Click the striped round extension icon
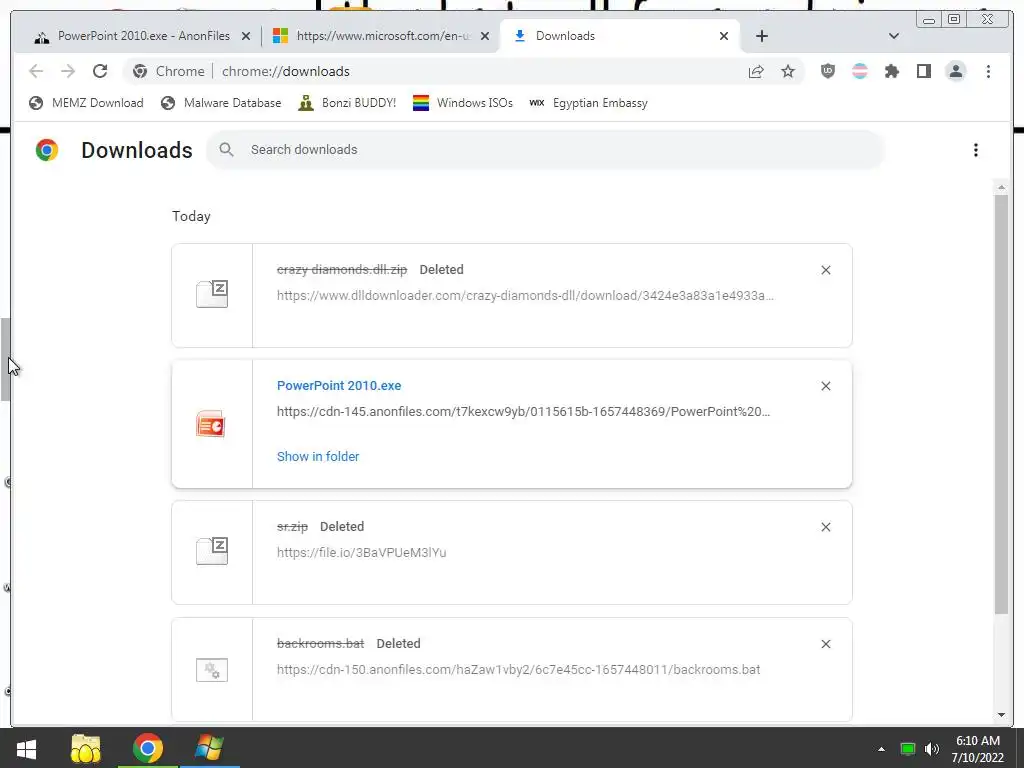Viewport: 1024px width, 768px height. tap(860, 71)
